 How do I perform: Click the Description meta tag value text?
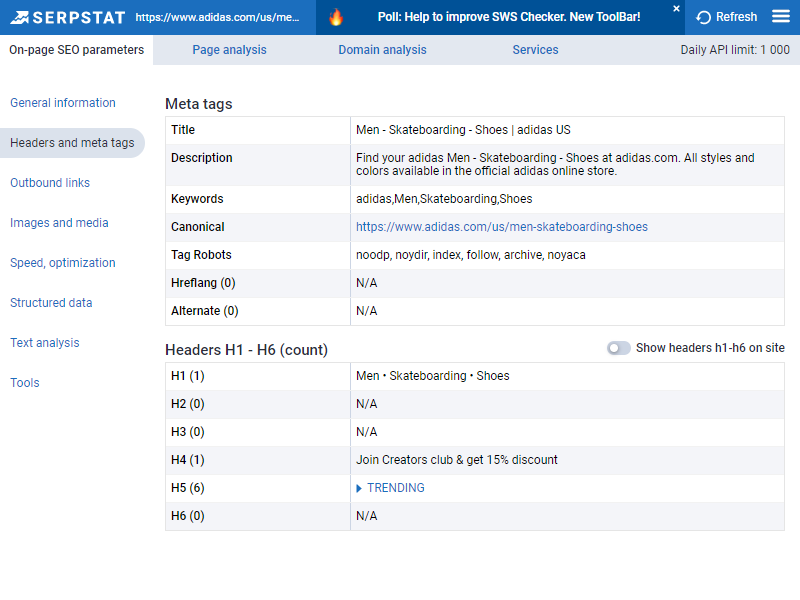pos(555,164)
